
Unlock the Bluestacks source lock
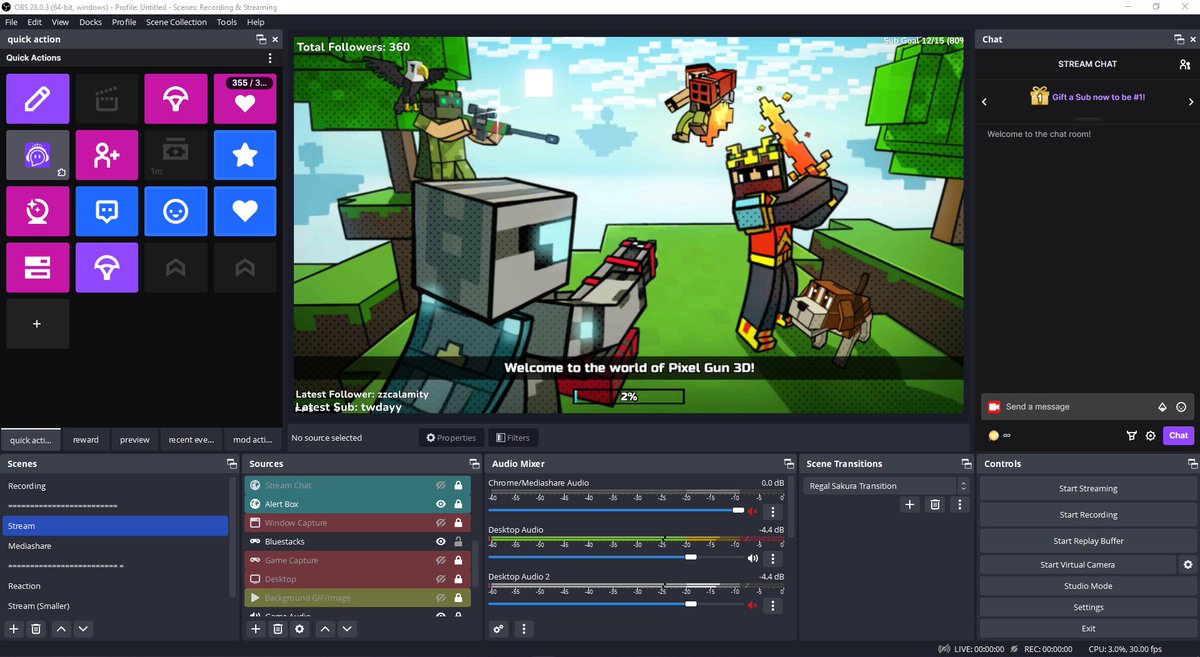coord(458,541)
